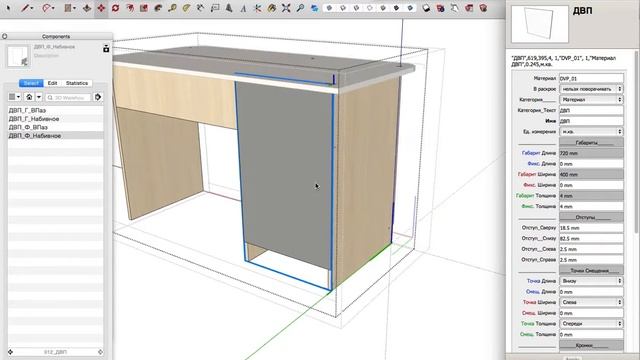Open the 'Ед. измерения' units dropdown
640x360 pixels.
591,131
